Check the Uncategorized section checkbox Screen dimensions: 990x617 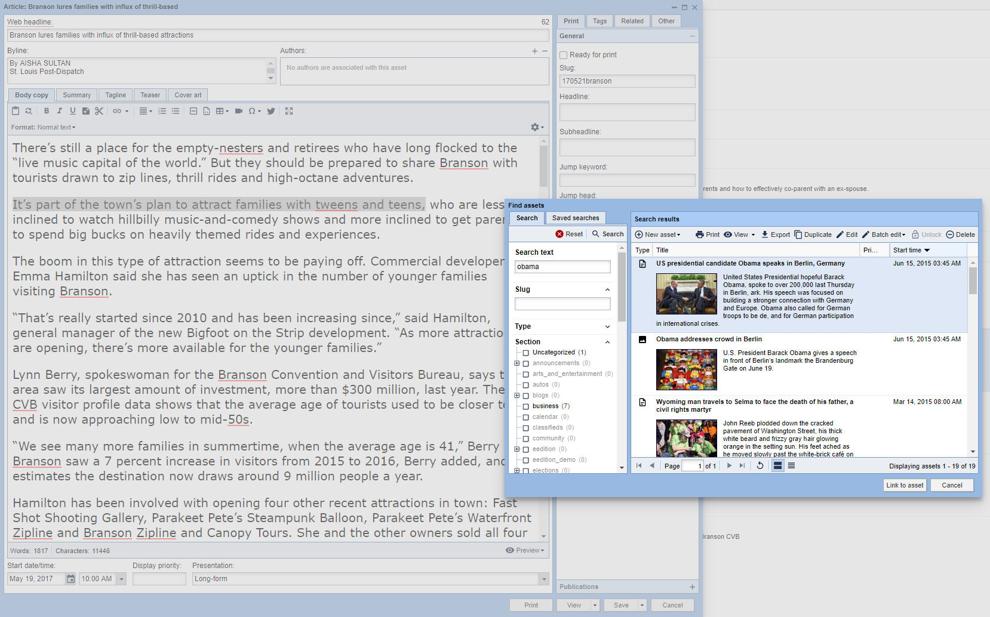coord(525,352)
